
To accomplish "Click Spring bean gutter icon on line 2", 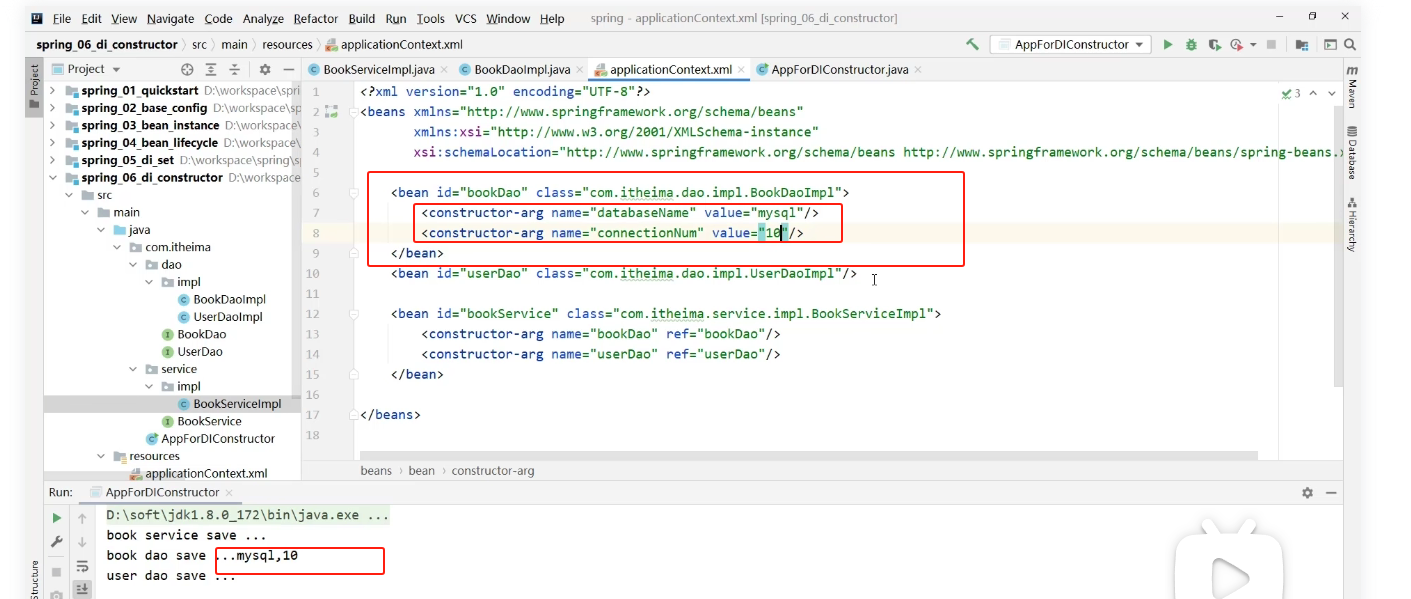I will (333, 112).
